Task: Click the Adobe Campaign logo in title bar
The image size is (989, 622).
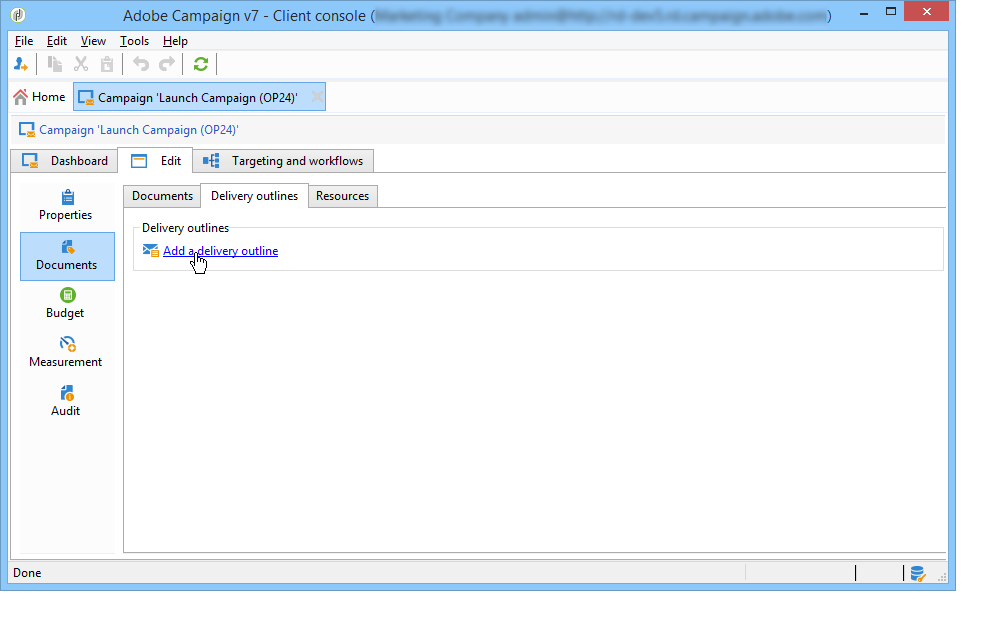Action: [18, 15]
